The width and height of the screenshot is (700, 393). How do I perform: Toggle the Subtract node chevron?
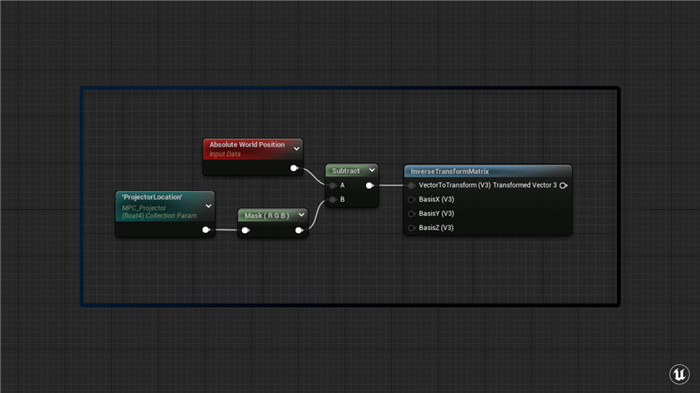[x=372, y=170]
